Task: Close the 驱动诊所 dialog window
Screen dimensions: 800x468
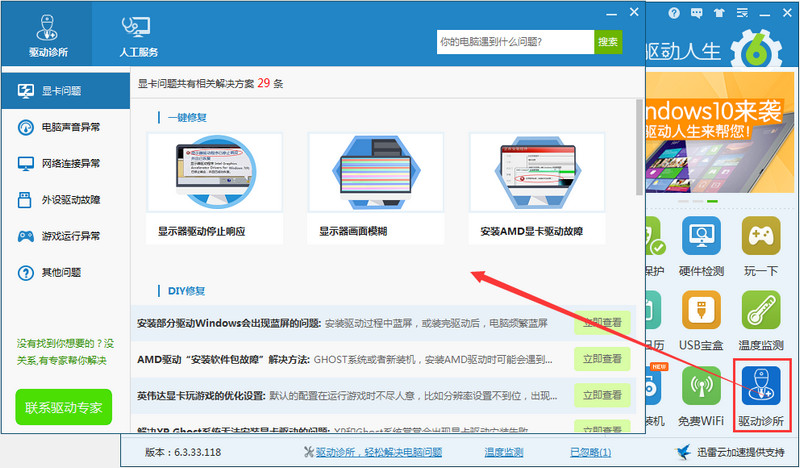Action: (x=634, y=12)
